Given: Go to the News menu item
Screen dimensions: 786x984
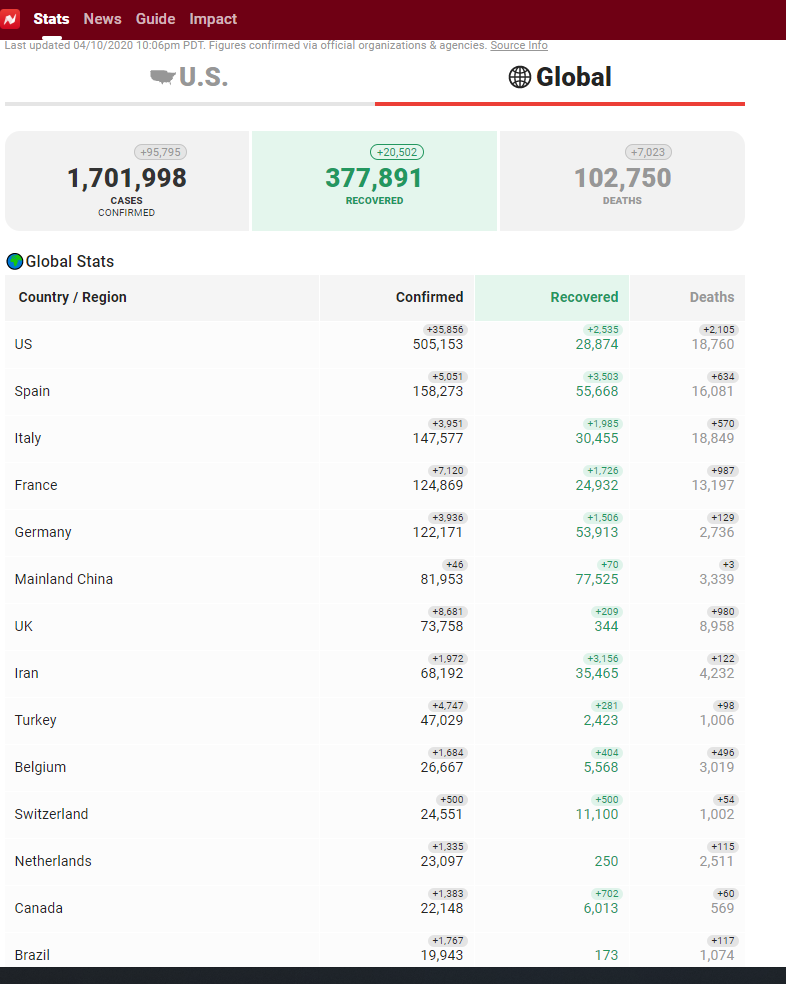Looking at the screenshot, I should (x=102, y=19).
